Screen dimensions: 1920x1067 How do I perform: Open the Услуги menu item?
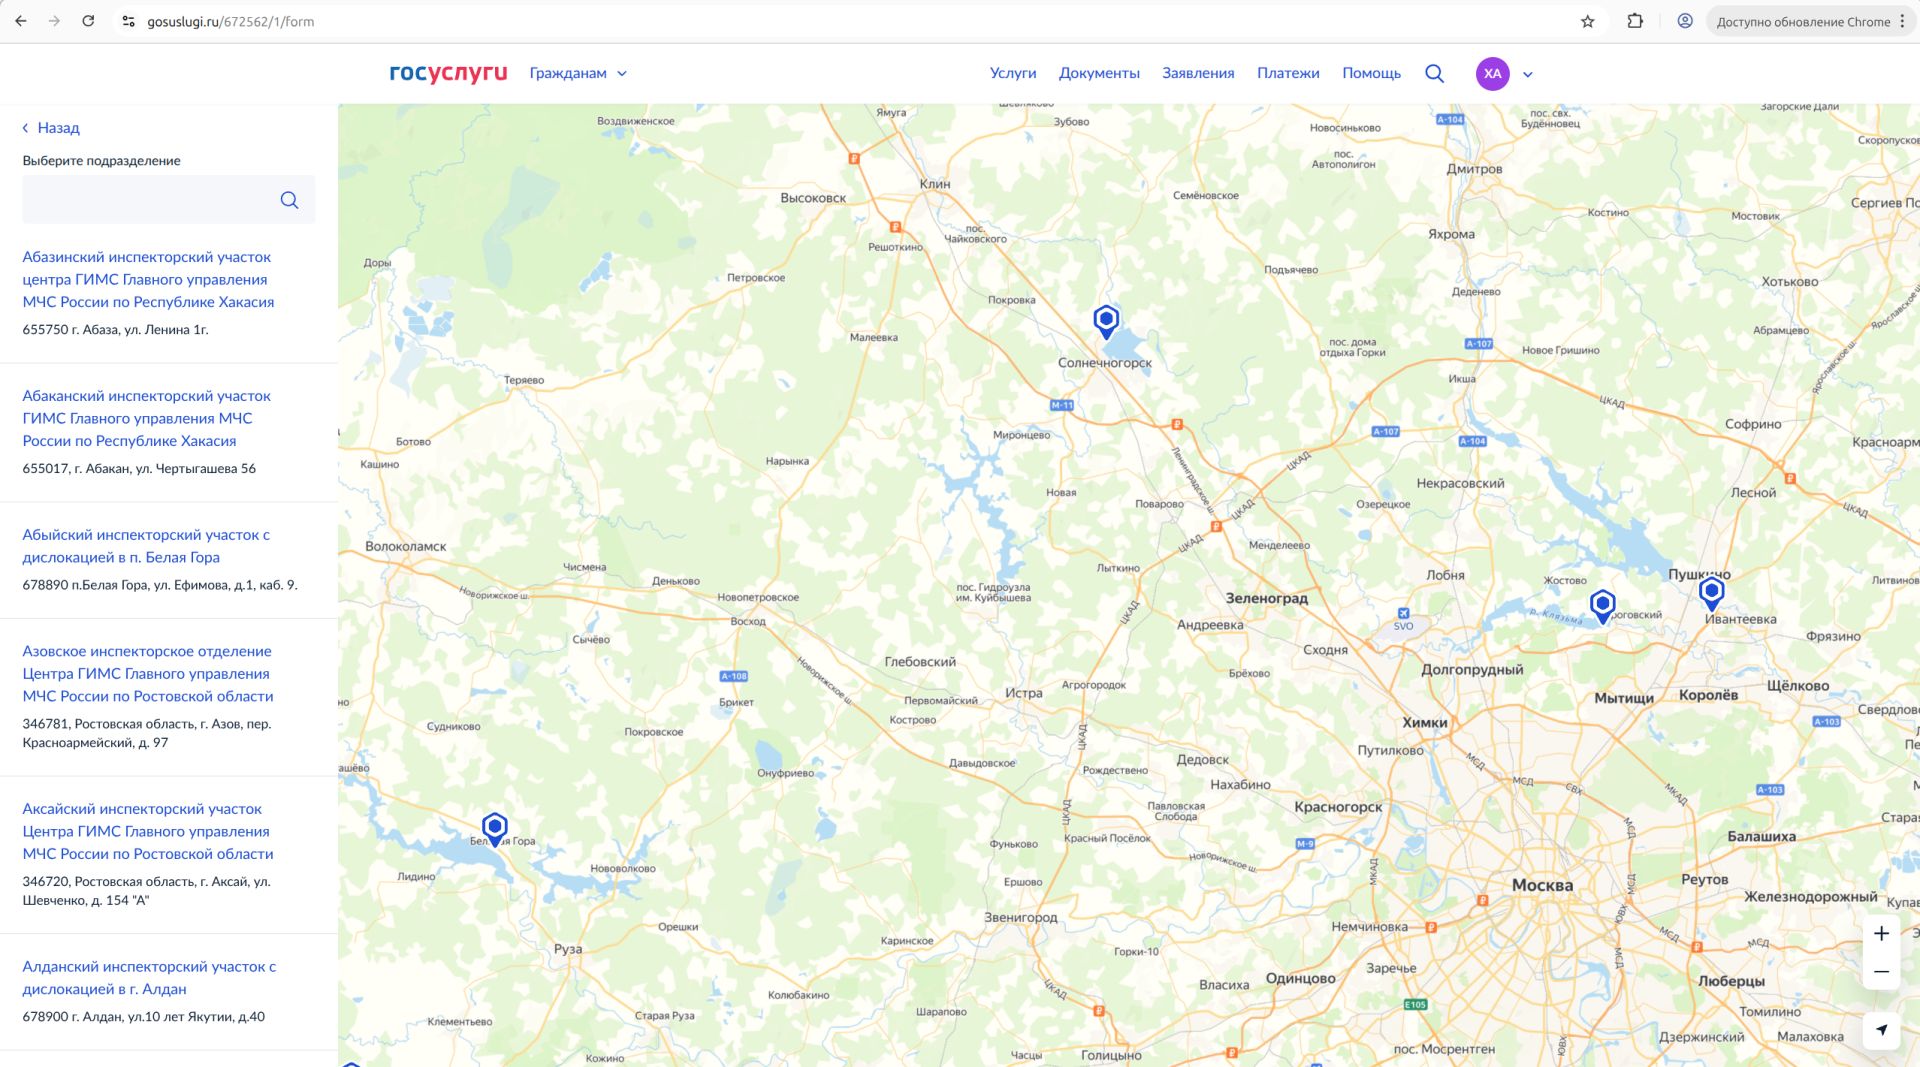click(1013, 73)
